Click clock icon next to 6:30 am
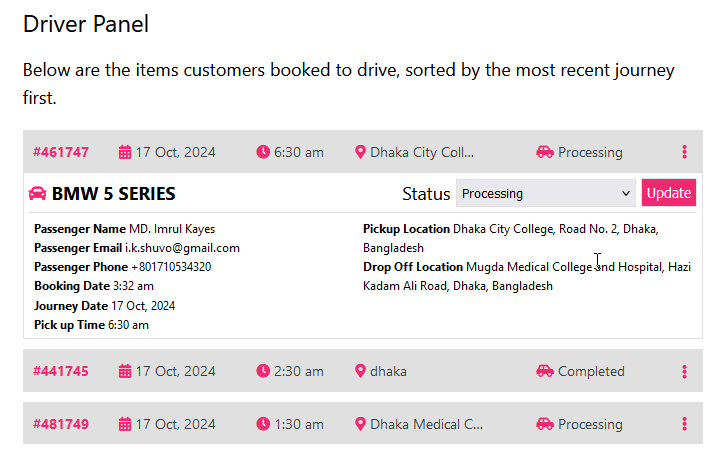Screen dimensions: 728x471 pos(263,152)
